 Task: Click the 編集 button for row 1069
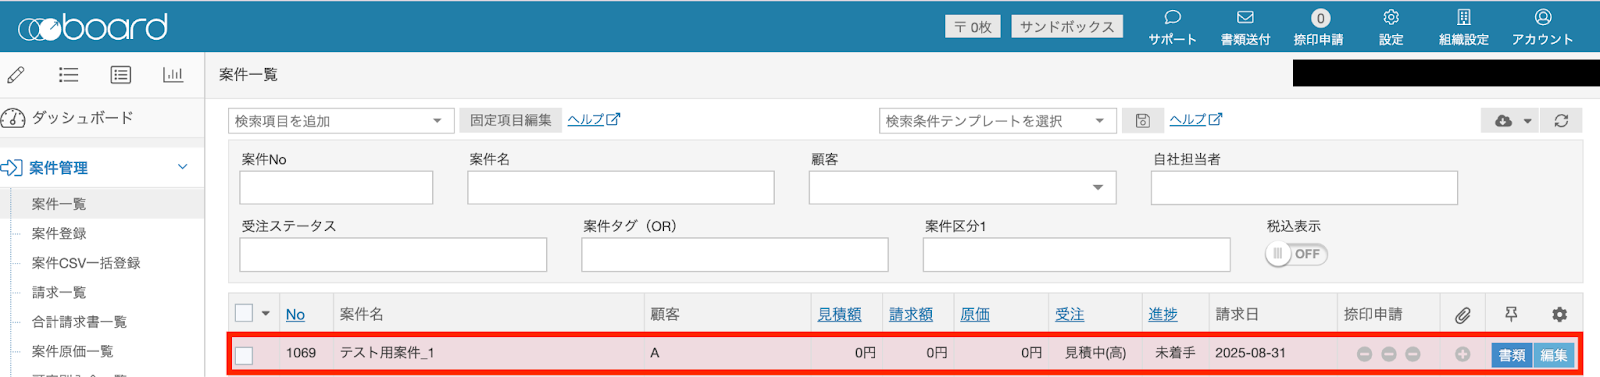pyautogui.click(x=1554, y=355)
